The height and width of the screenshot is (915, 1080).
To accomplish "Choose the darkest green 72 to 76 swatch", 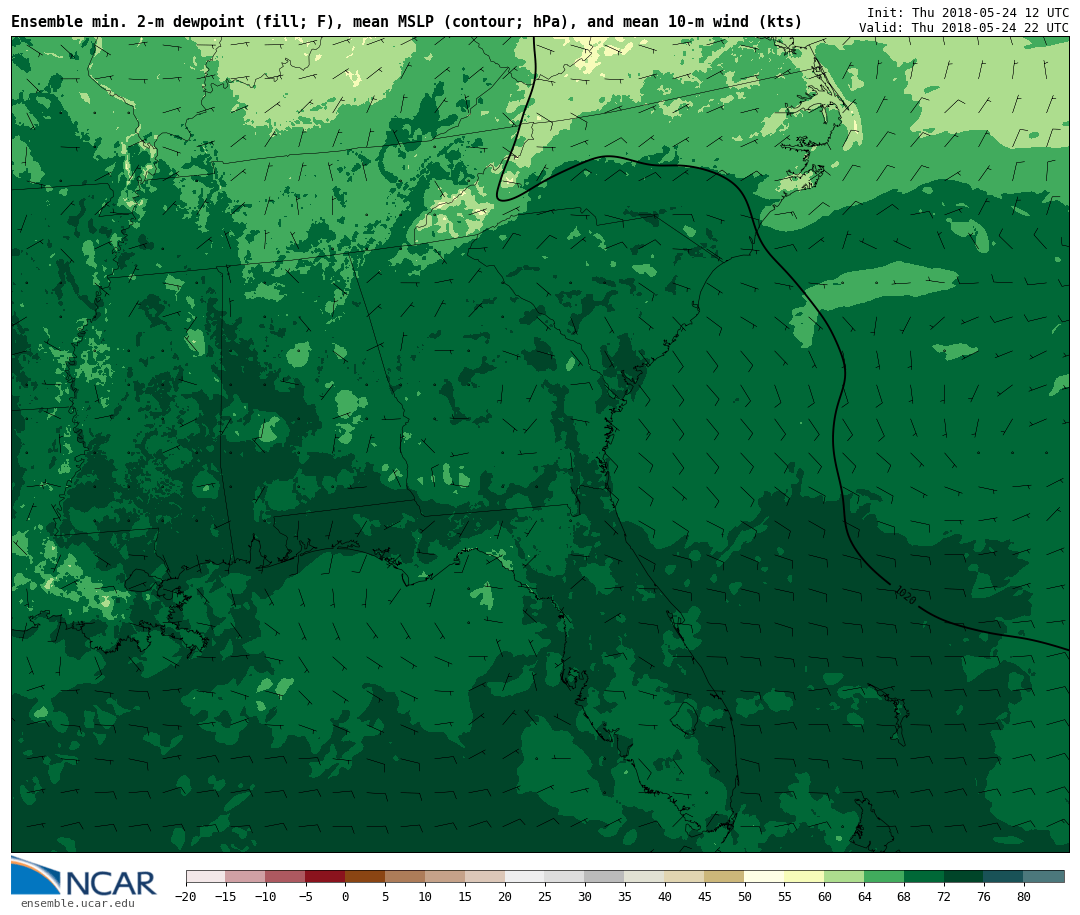I will (964, 876).
